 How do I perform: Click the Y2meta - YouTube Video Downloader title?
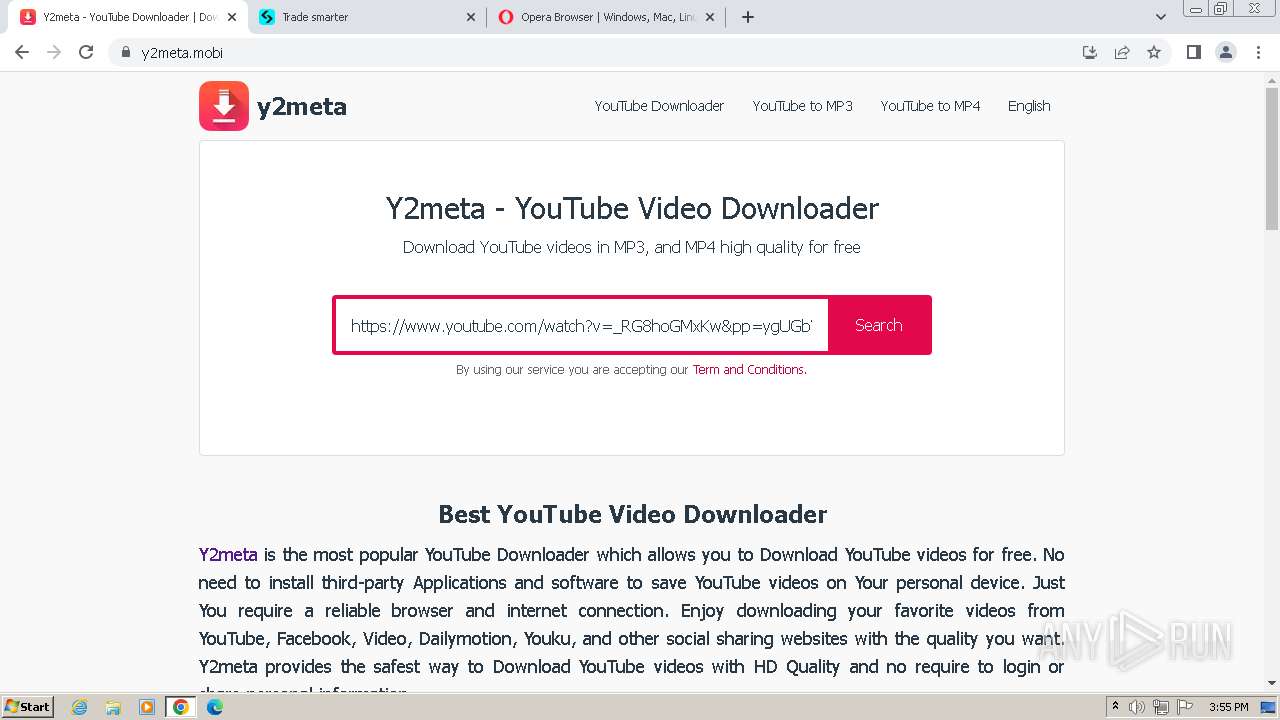pyautogui.click(x=632, y=208)
